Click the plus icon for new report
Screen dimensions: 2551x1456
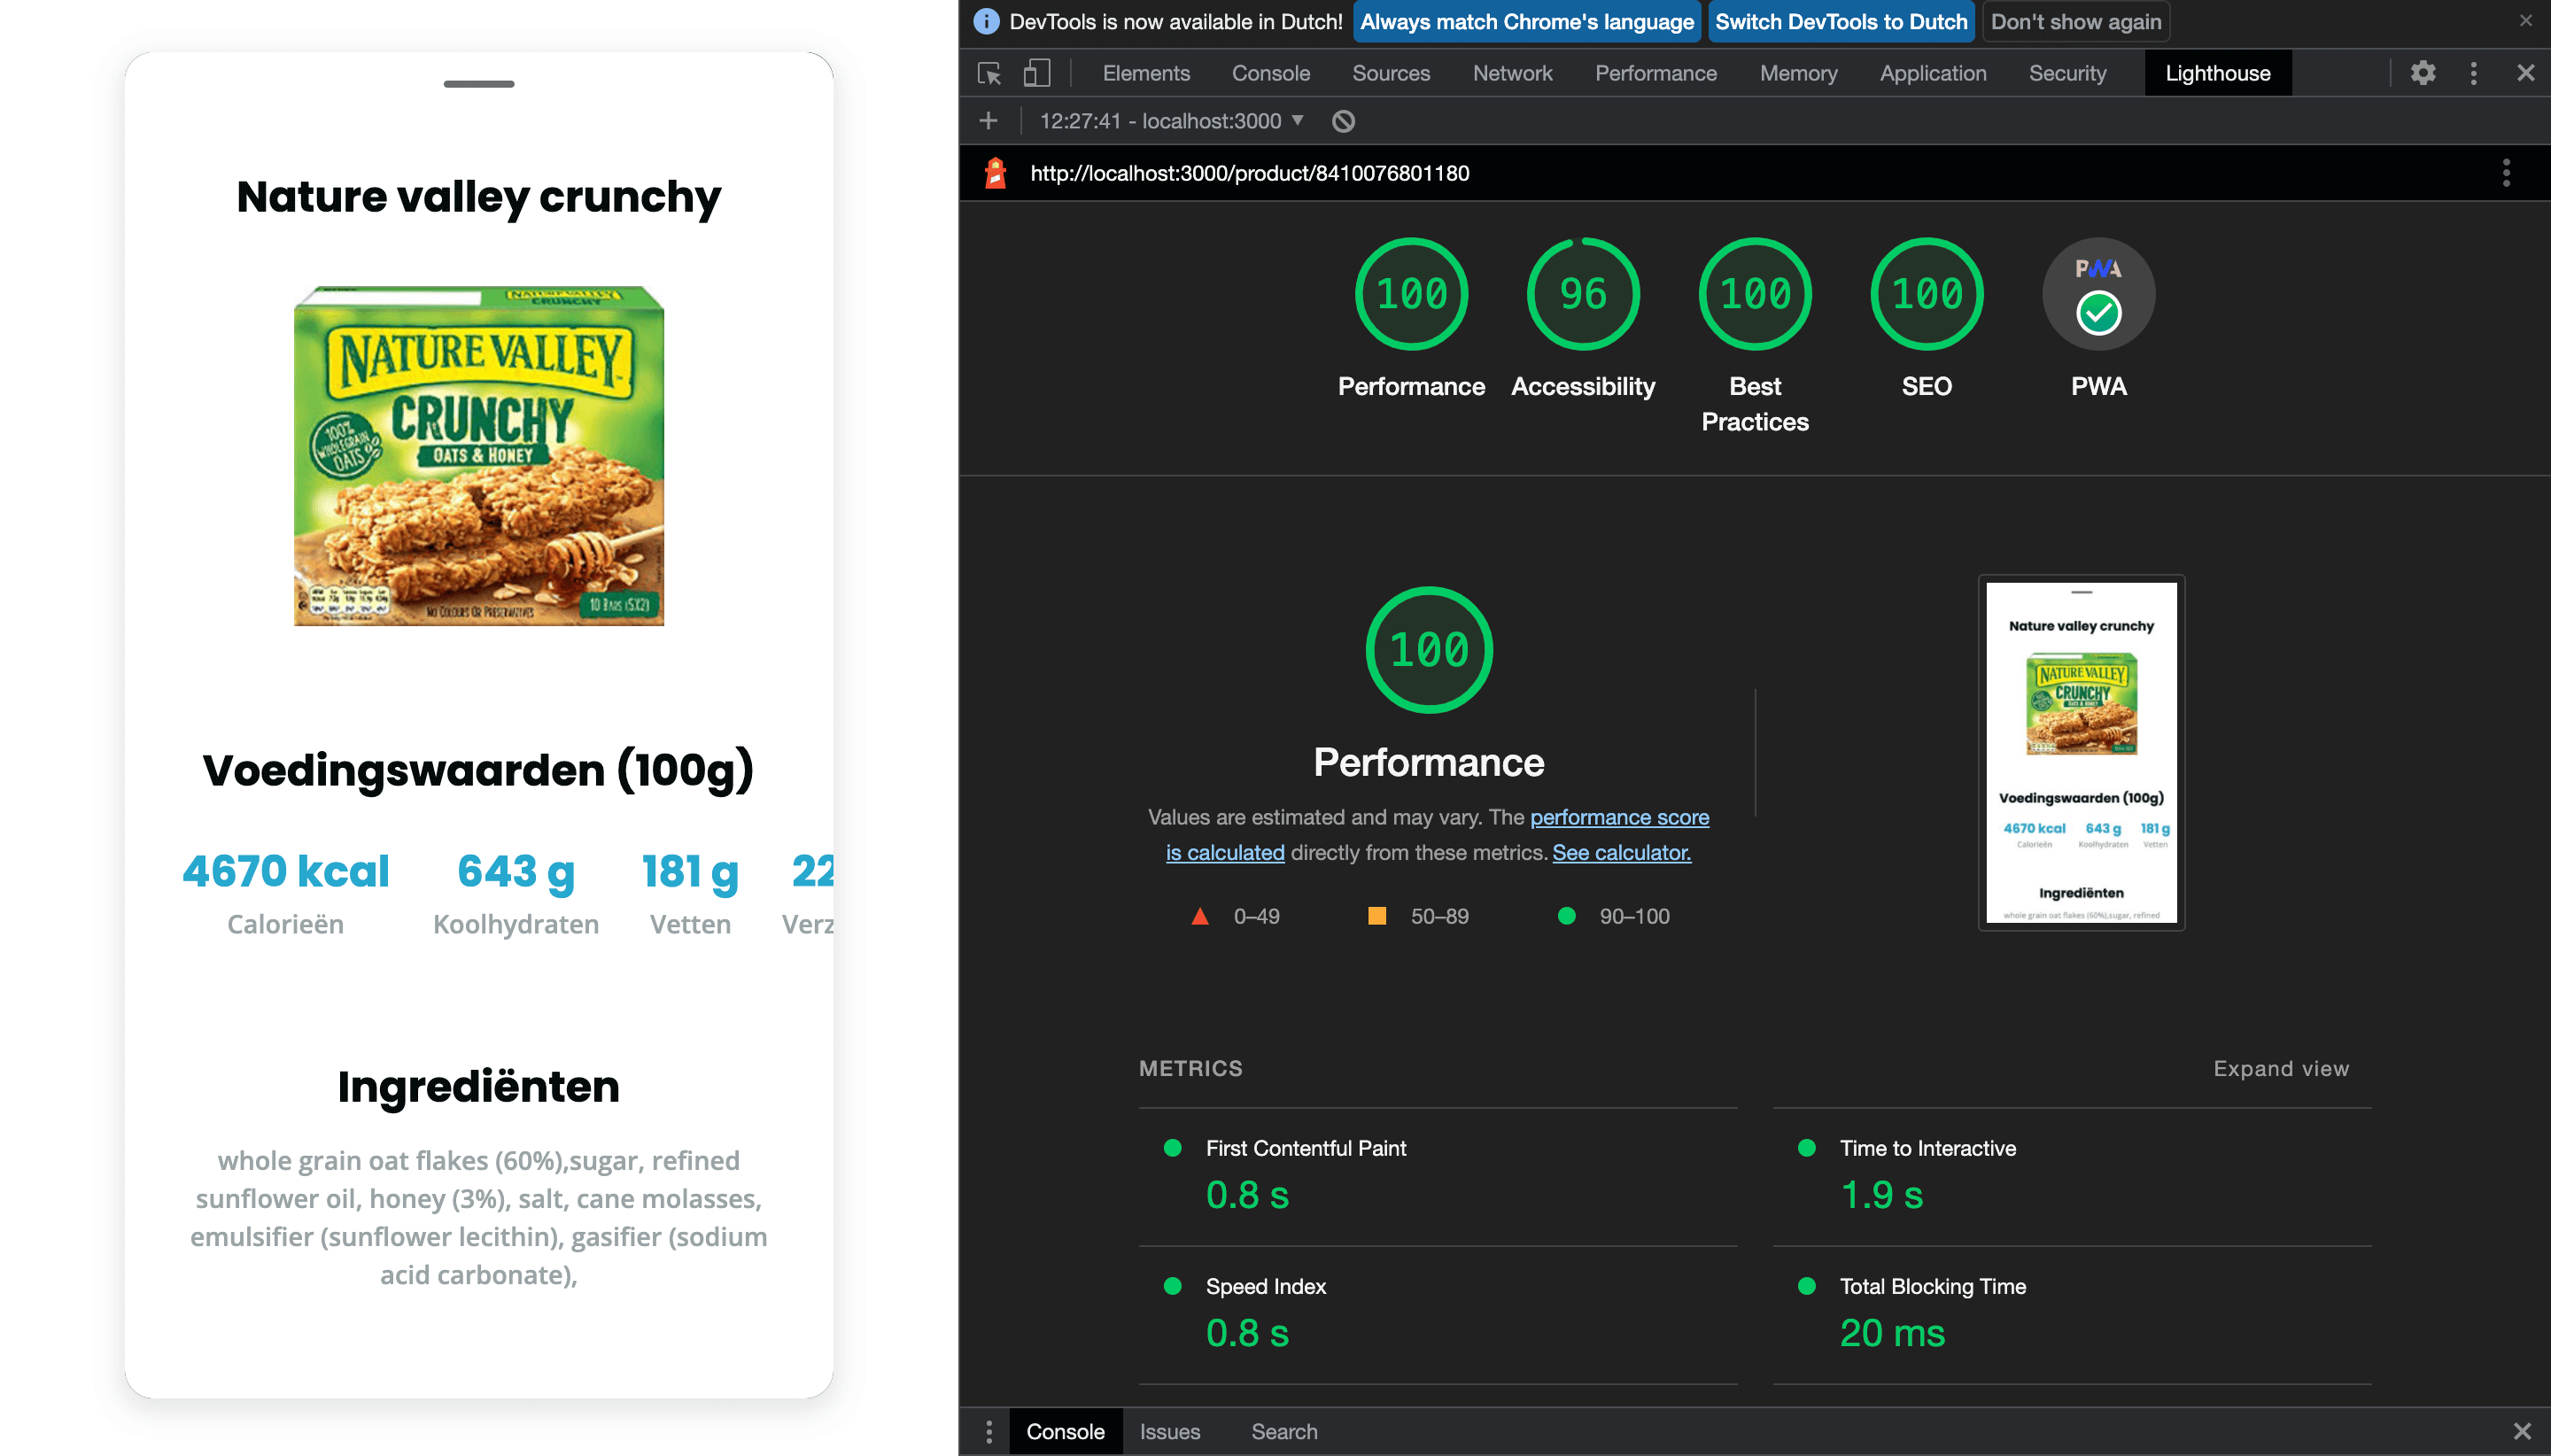(x=988, y=121)
